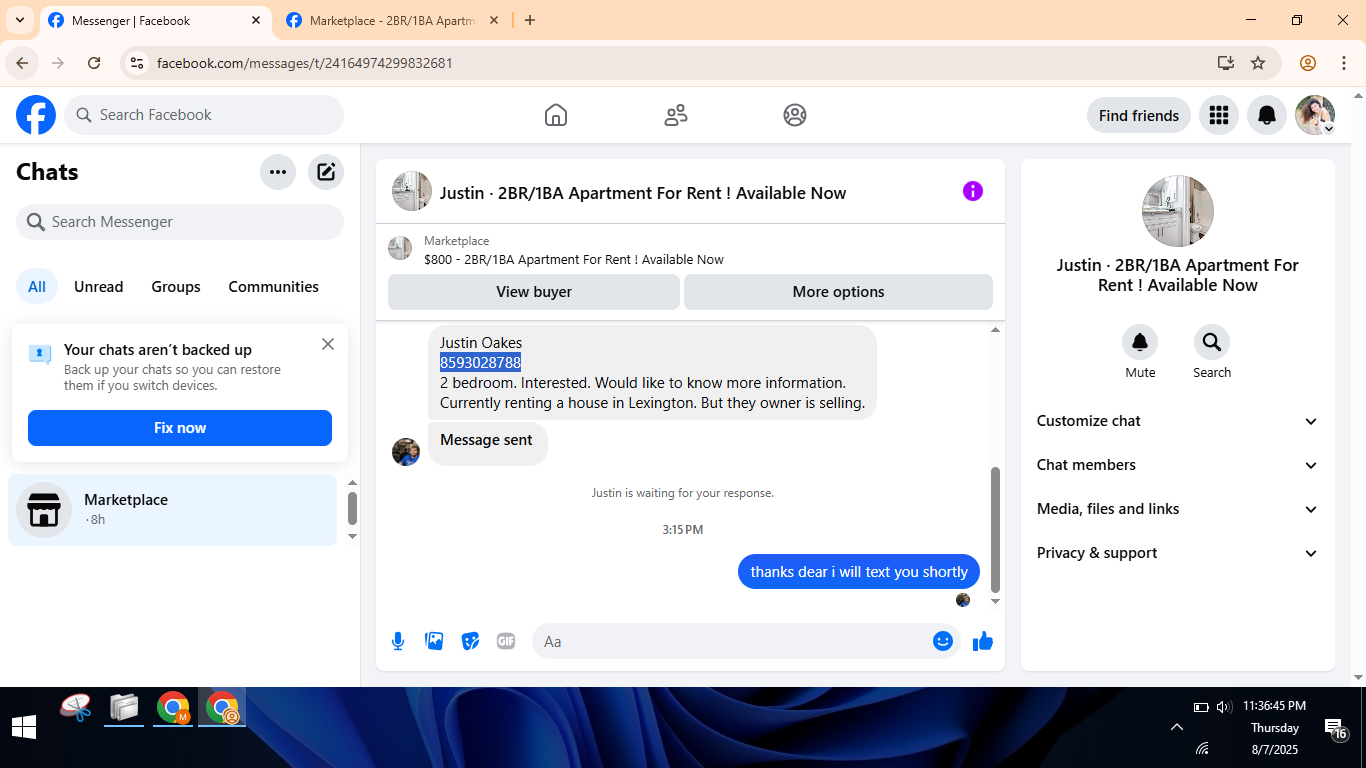Viewport: 1366px width, 768px height.
Task: Open a new browser tab
Action: (x=530, y=20)
